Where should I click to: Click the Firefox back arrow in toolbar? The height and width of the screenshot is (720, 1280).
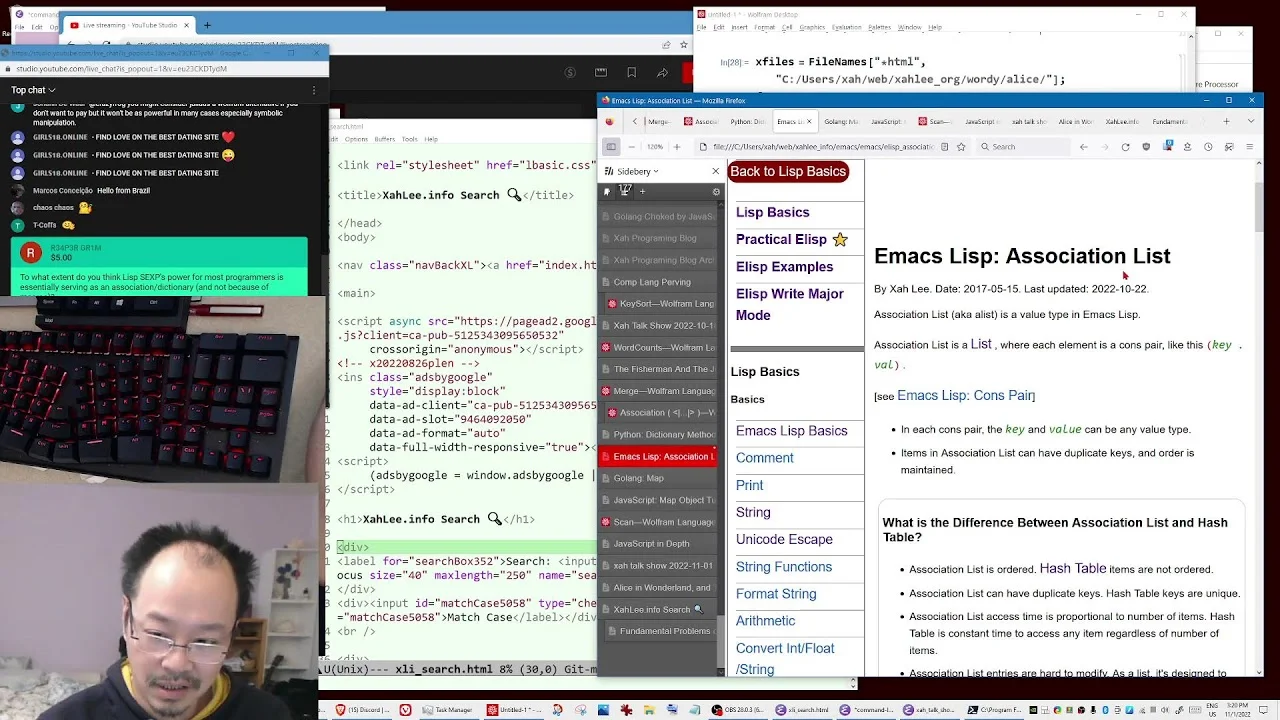pos(1084,147)
